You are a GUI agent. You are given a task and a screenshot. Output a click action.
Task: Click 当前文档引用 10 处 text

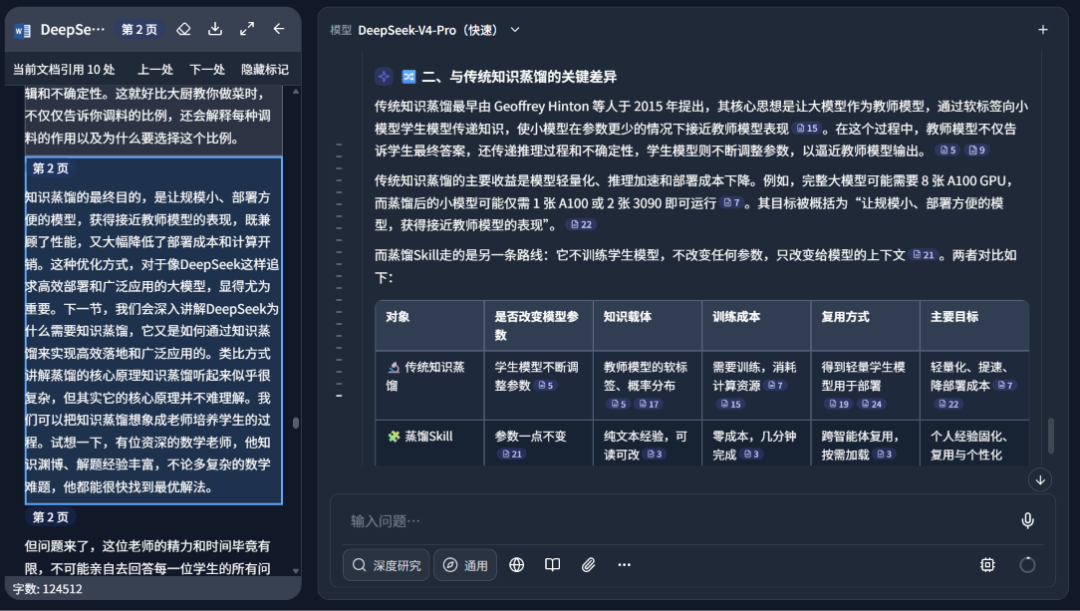[x=63, y=70]
